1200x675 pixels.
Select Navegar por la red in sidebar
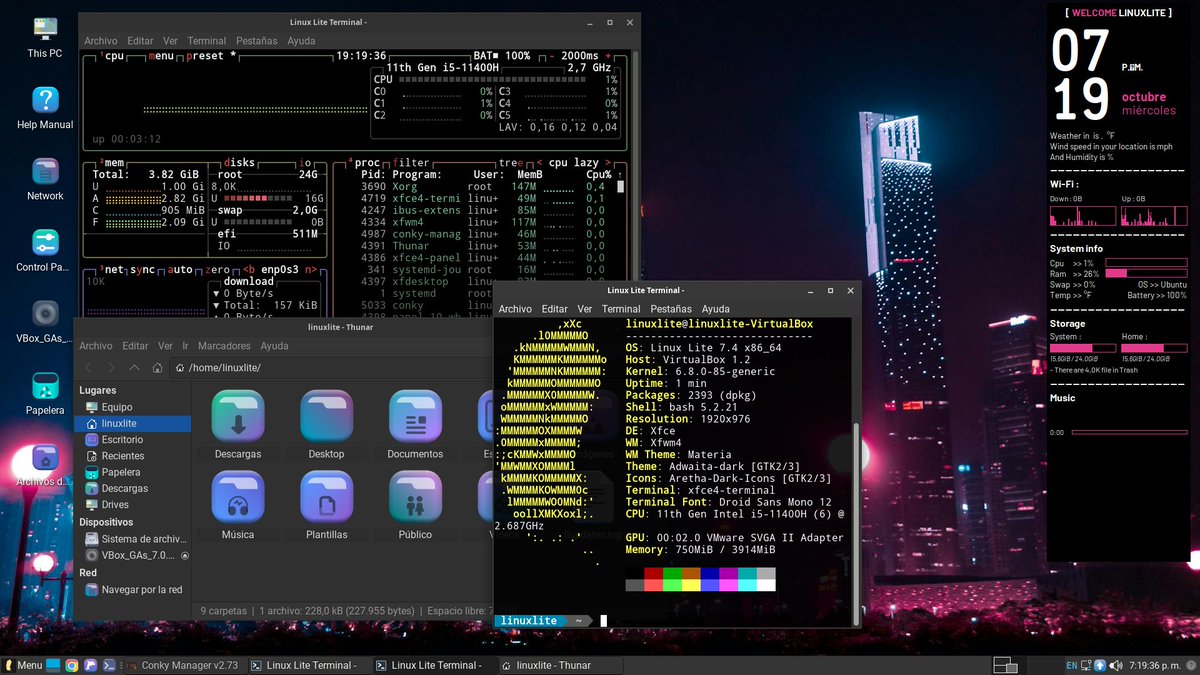tap(133, 590)
